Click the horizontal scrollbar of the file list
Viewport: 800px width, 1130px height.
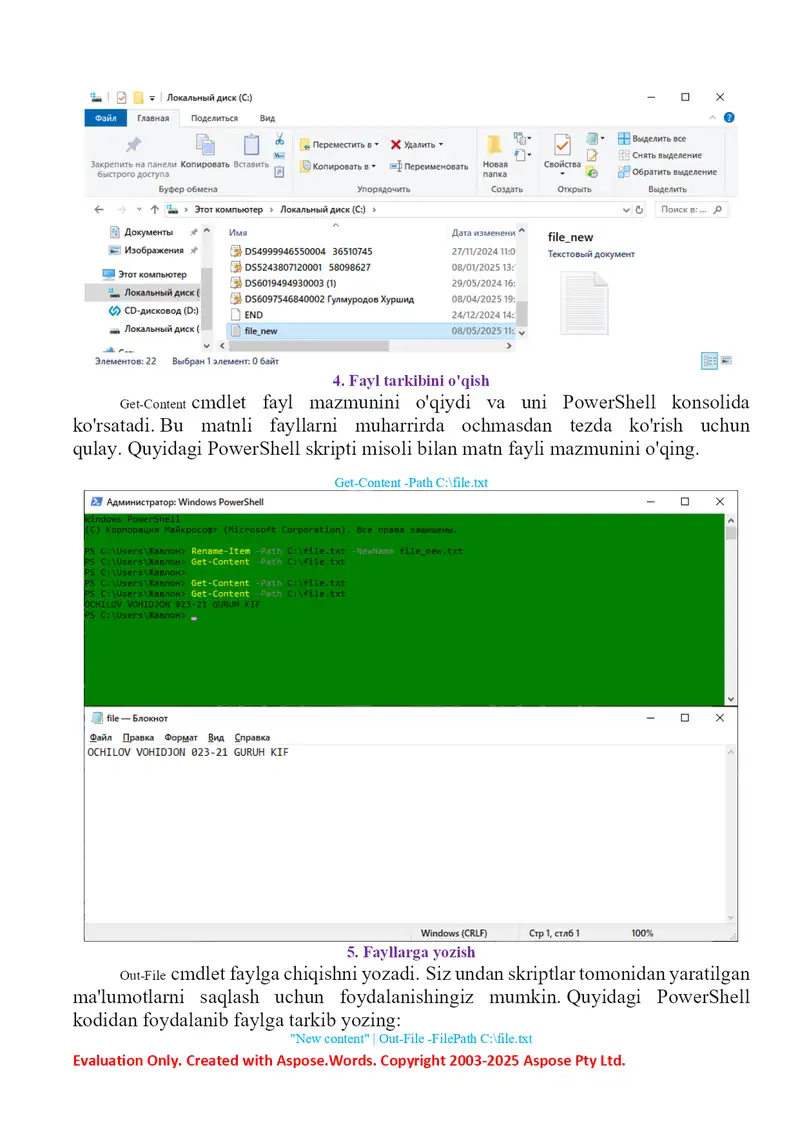pos(308,346)
